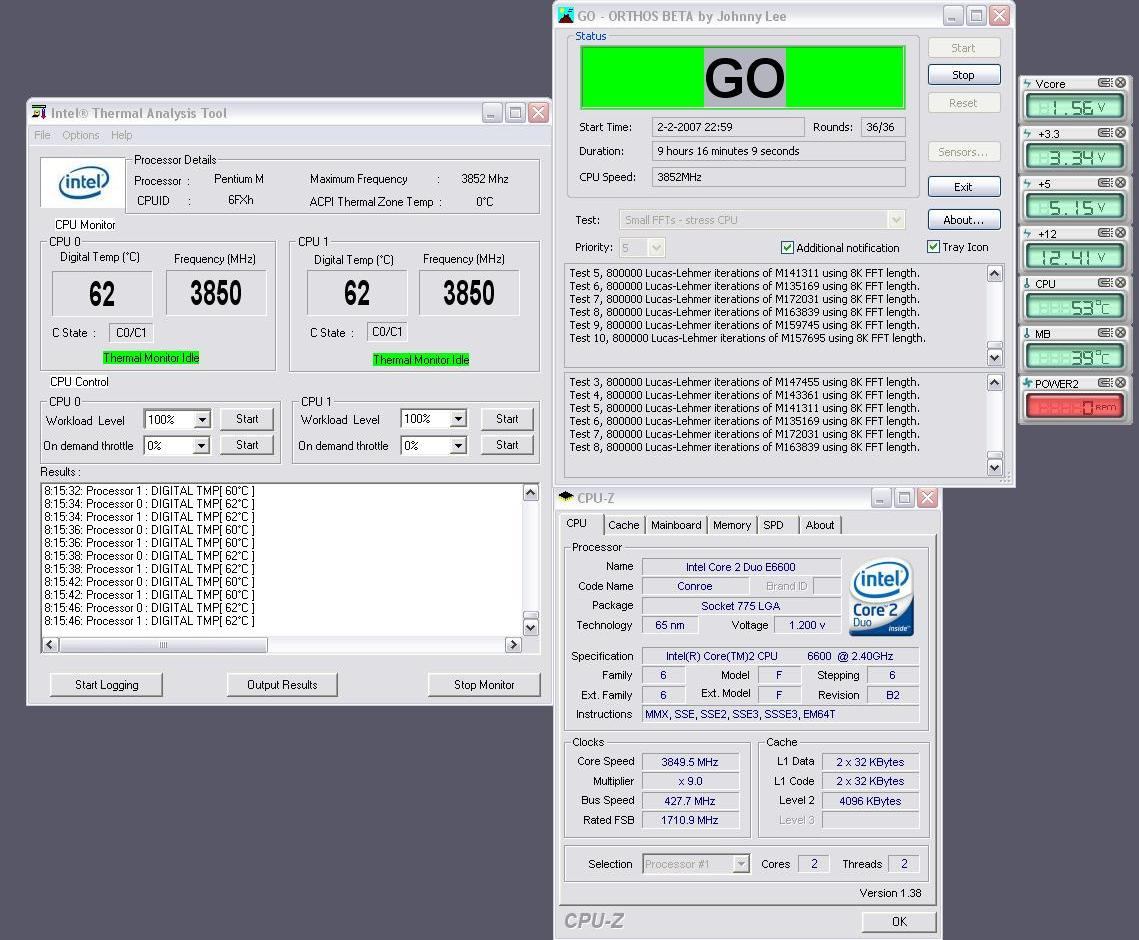
Task: Open CPU 0 Workload Level dropdown
Action: click(x=203, y=419)
